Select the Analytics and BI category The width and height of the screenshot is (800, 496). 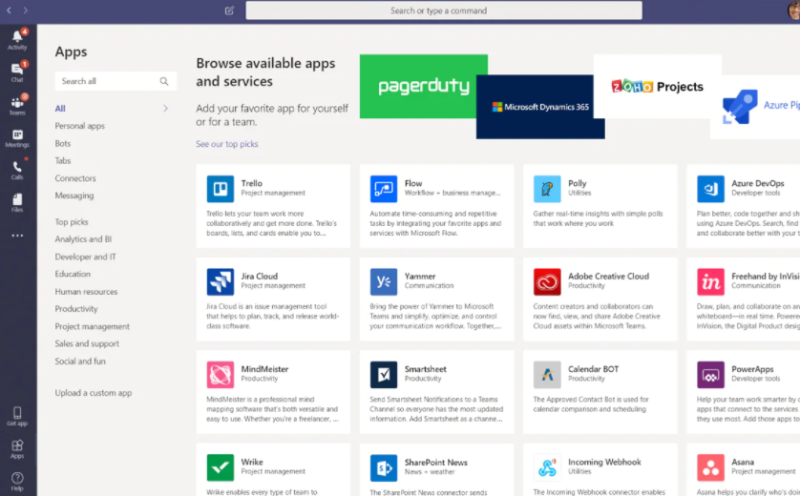click(83, 239)
